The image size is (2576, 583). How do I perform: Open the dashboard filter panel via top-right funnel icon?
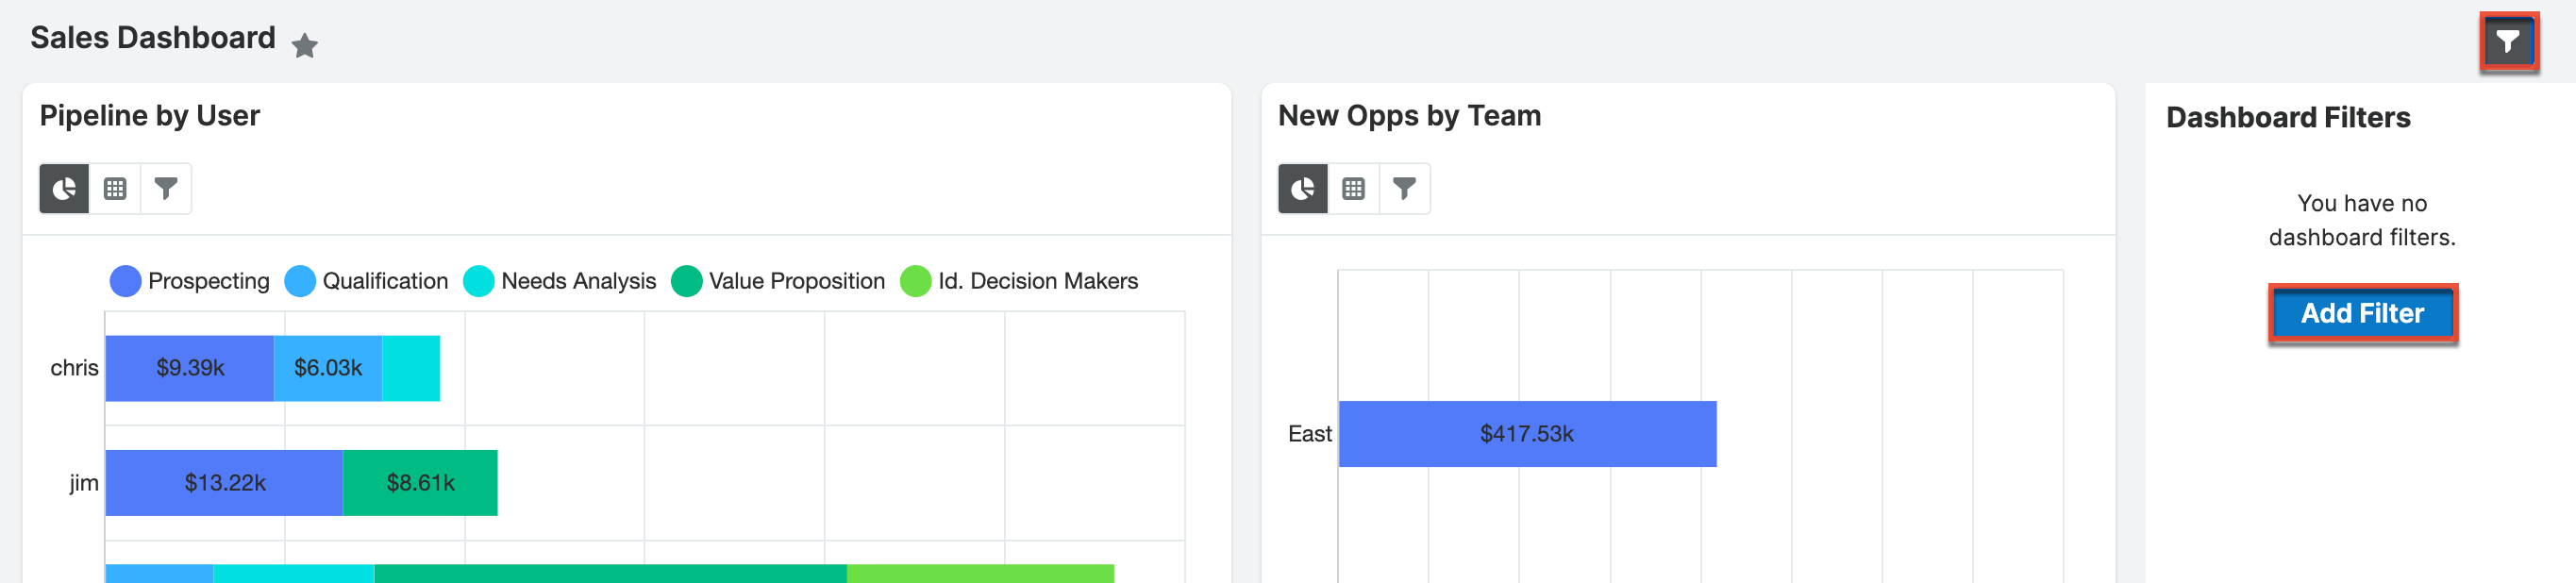2512,42
